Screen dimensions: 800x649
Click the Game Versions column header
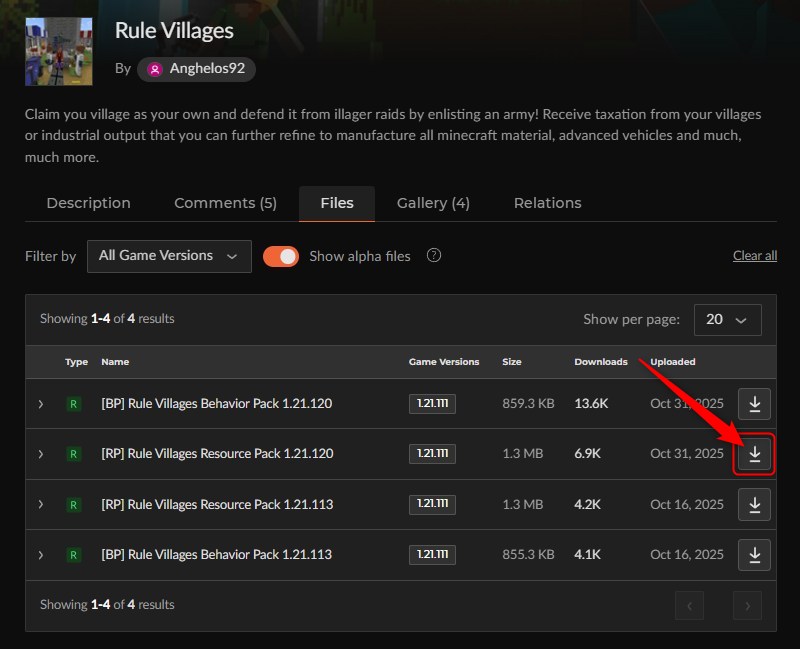[444, 362]
